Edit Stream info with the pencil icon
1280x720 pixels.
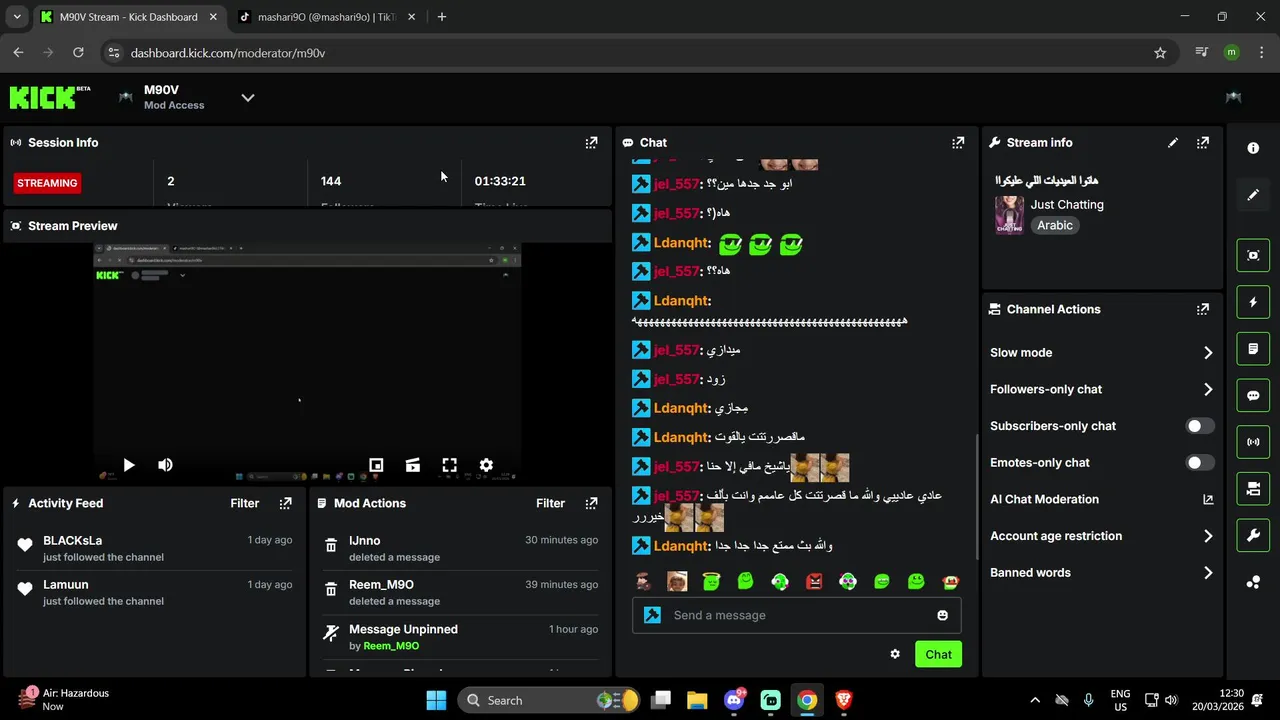[x=1173, y=143]
